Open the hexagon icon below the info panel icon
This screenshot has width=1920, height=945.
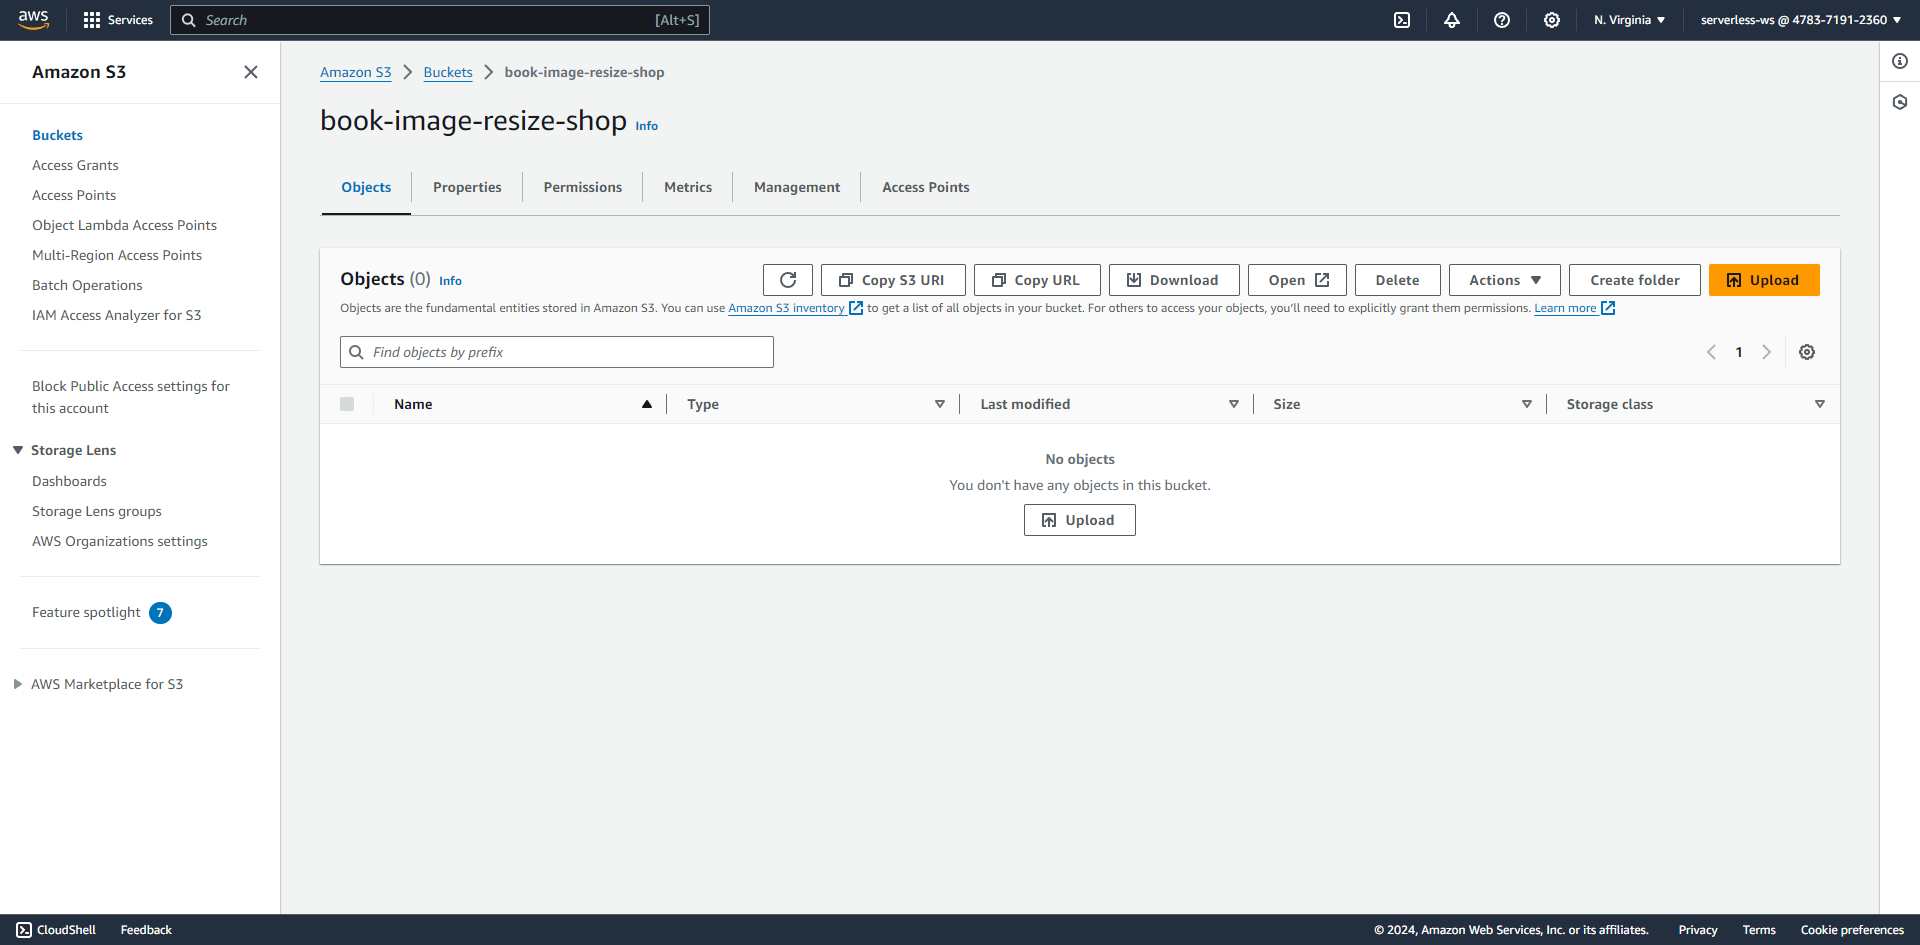[1900, 102]
